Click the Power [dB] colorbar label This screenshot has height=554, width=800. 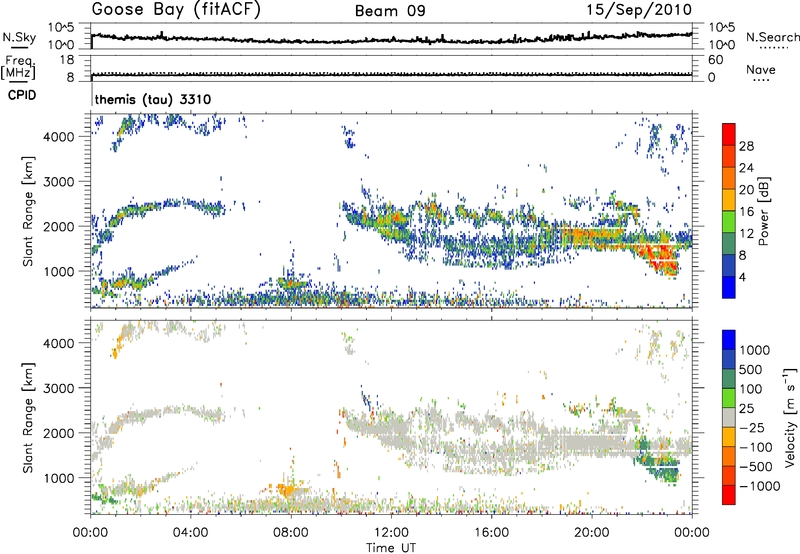click(763, 211)
